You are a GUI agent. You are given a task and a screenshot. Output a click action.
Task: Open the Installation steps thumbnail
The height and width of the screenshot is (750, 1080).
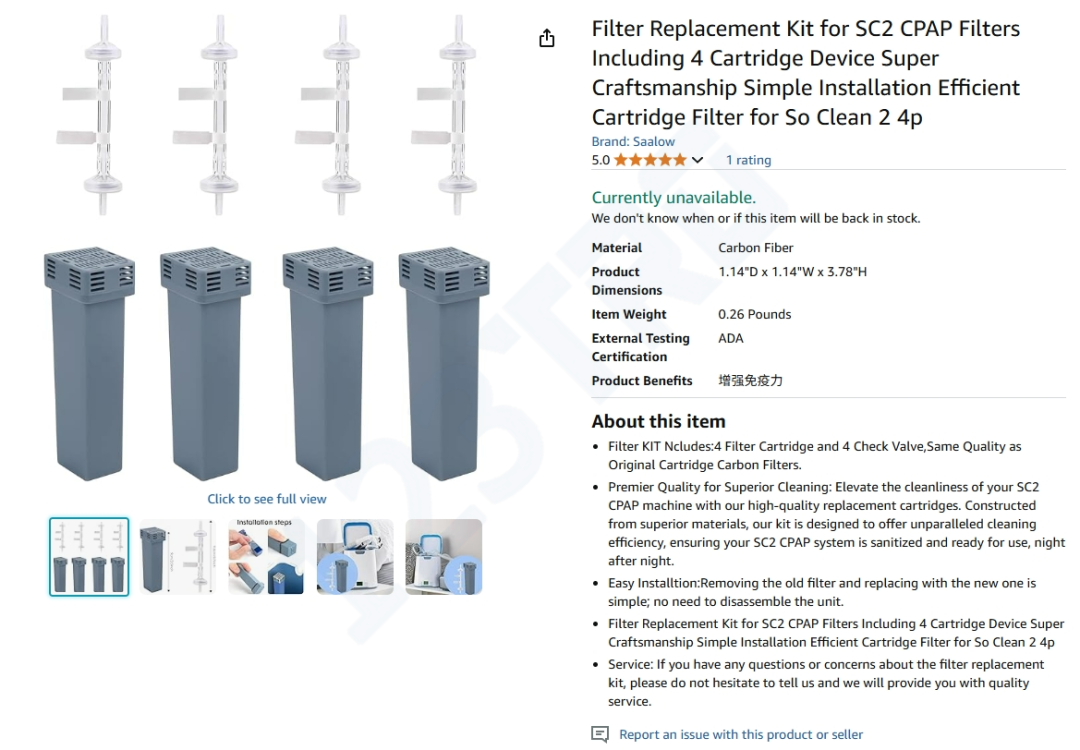pos(266,557)
